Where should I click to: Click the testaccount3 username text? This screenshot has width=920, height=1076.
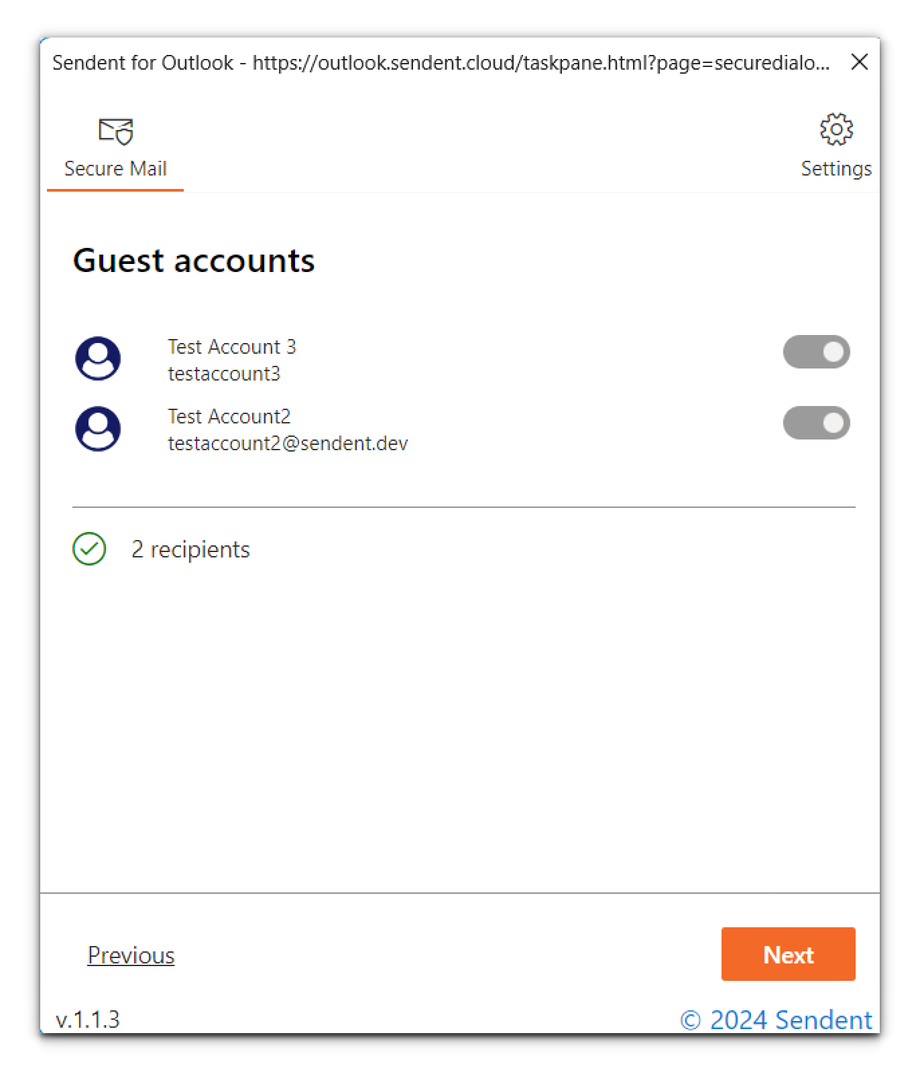pos(224,374)
